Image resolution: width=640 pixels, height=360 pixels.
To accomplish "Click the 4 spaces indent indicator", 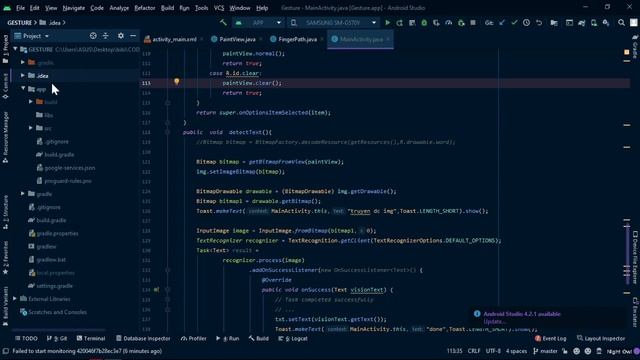I will (x=516, y=351).
